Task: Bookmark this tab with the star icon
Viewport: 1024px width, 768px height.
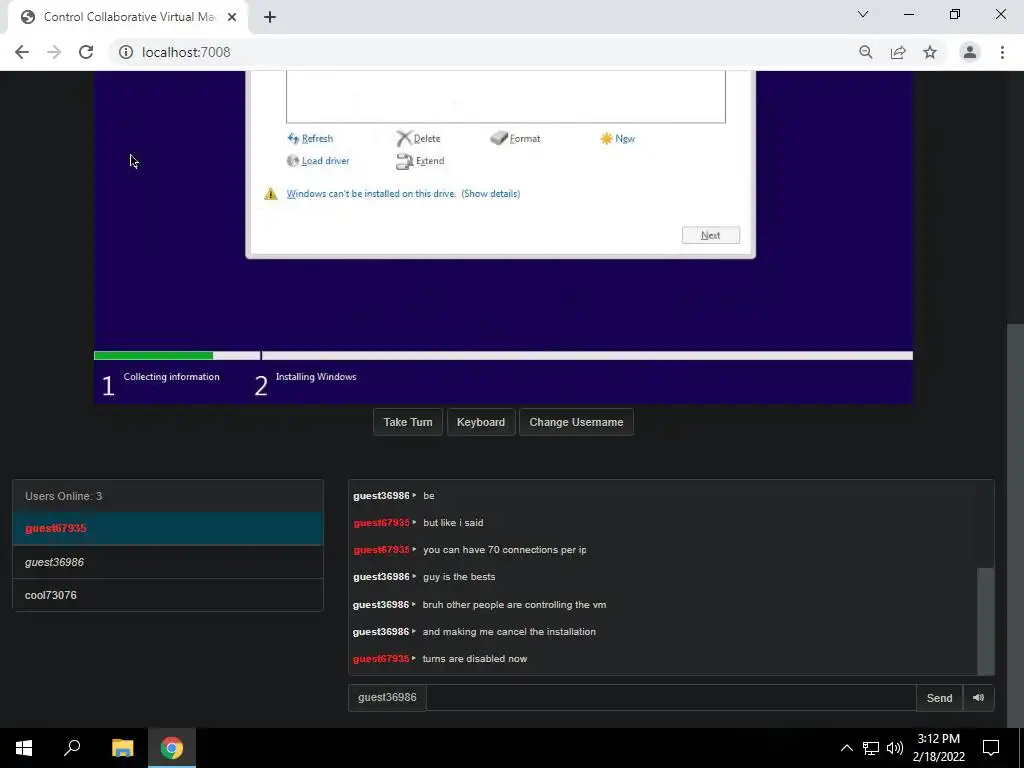Action: coord(930,52)
